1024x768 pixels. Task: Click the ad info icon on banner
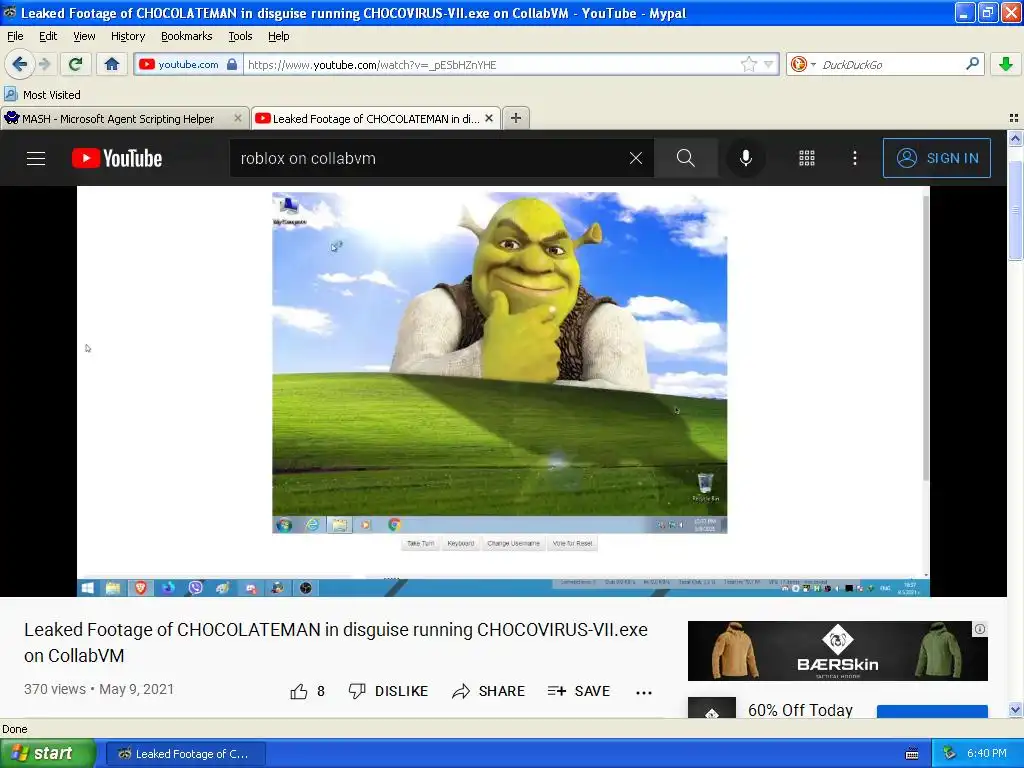click(x=980, y=629)
